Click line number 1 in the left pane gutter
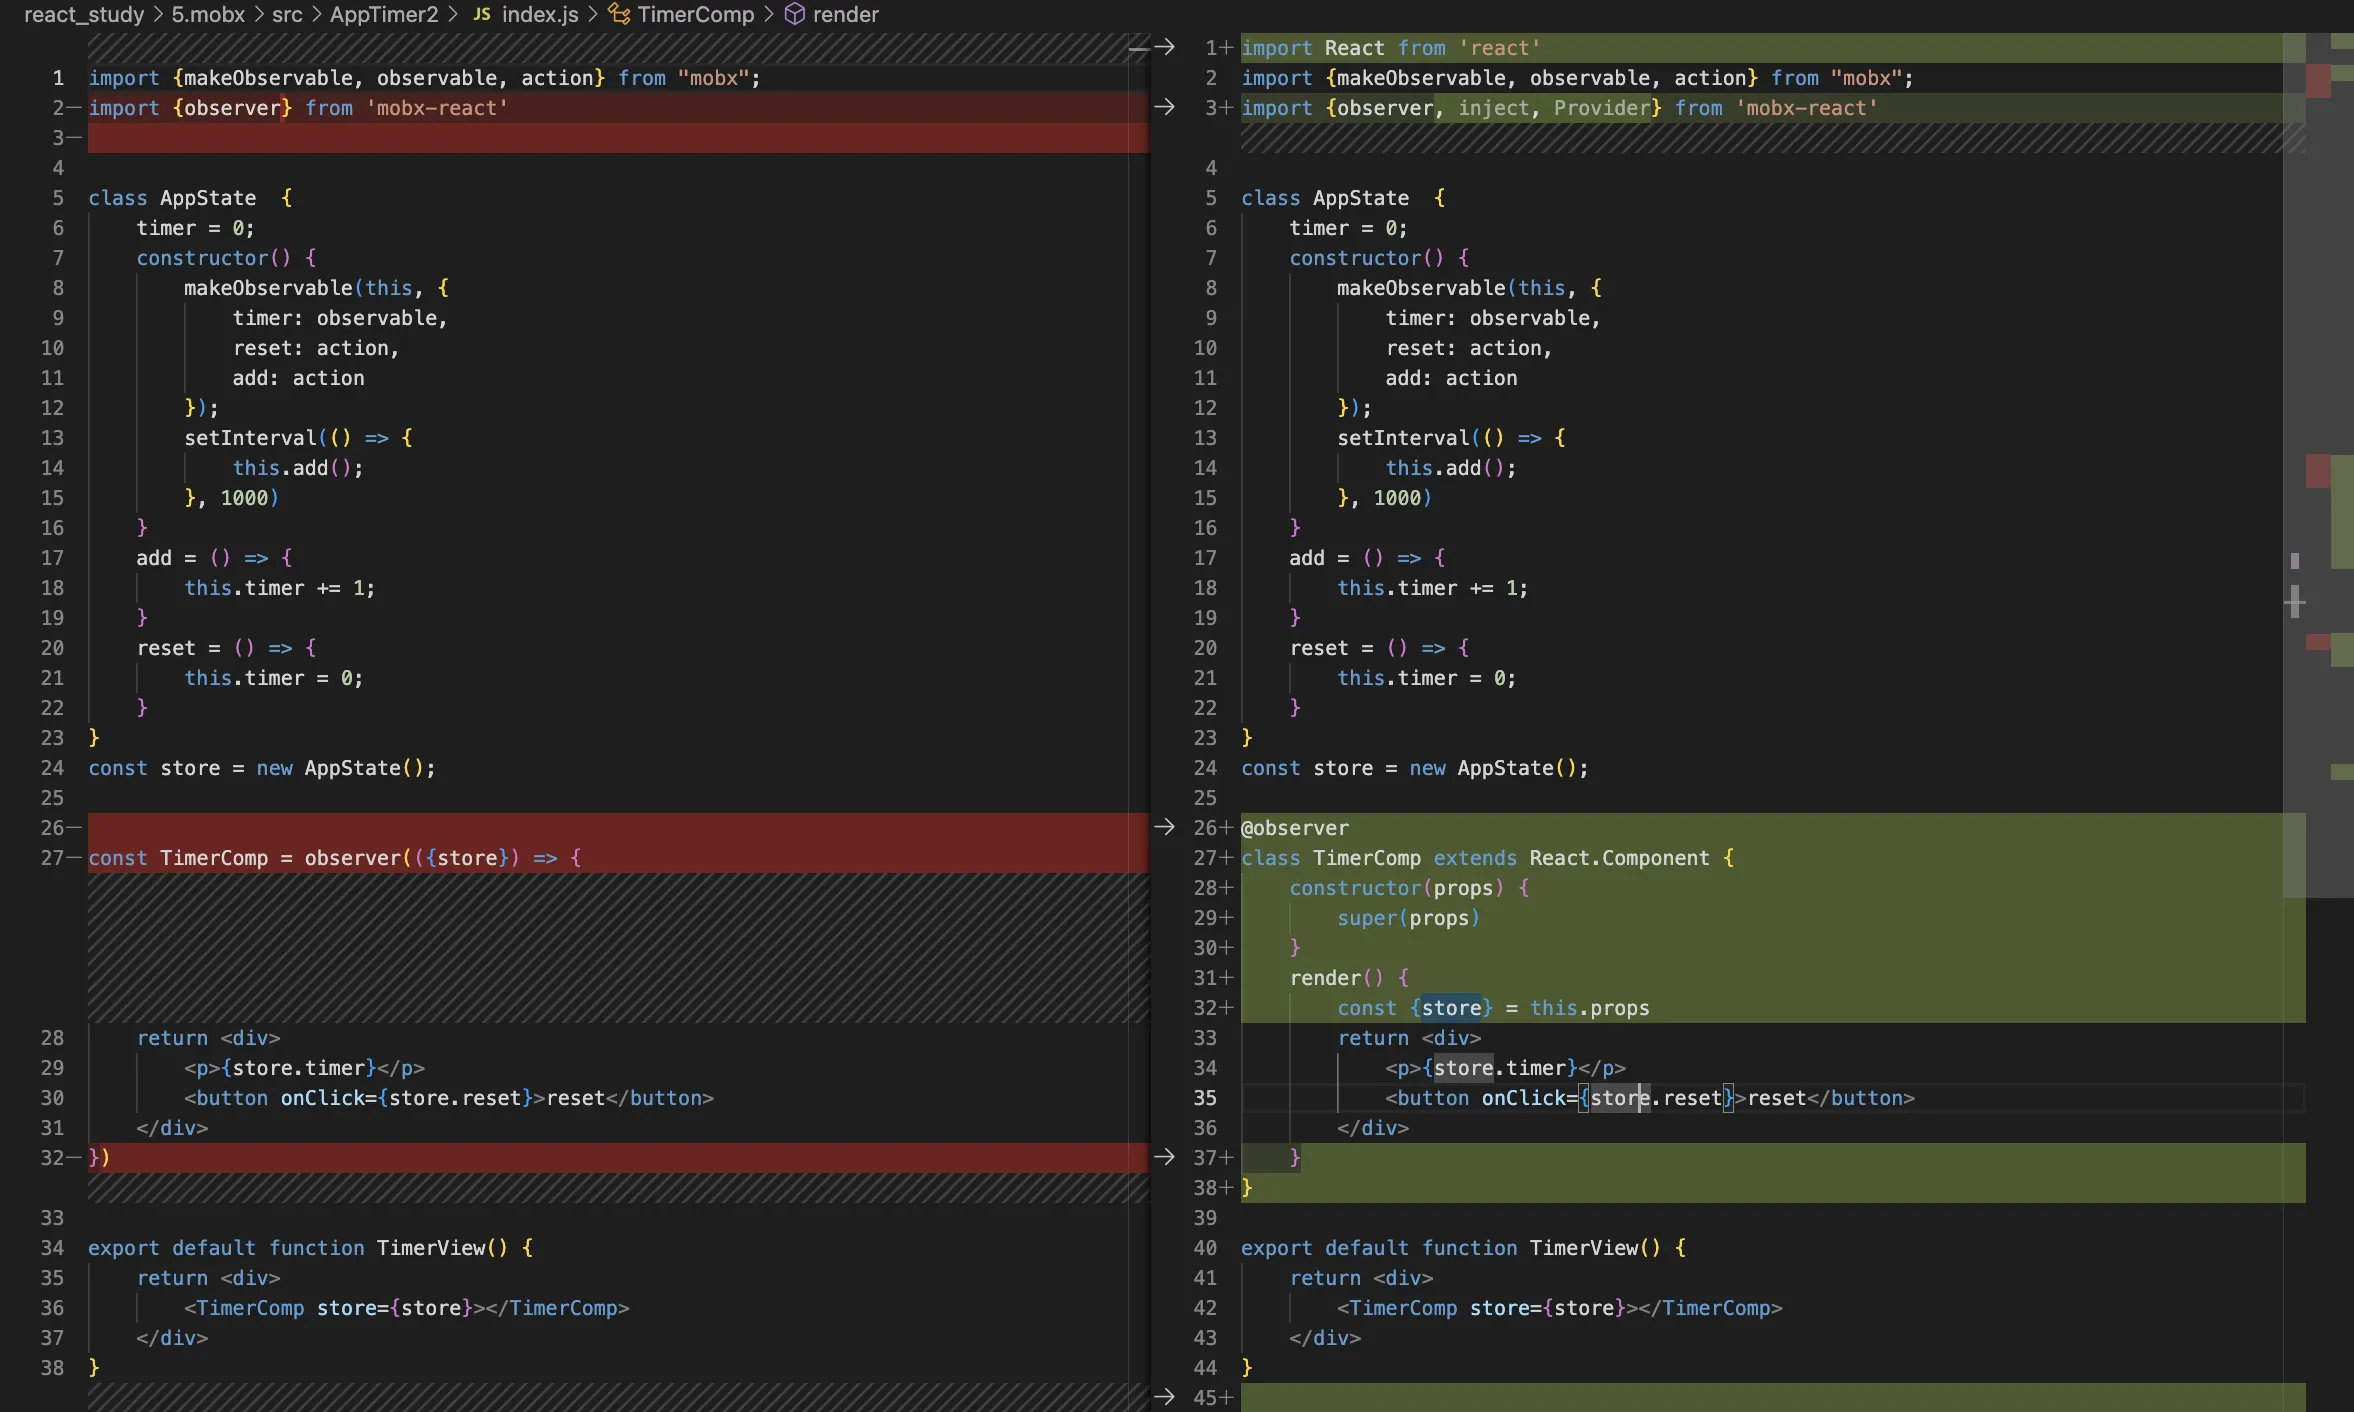The width and height of the screenshot is (2354, 1412). click(58, 78)
